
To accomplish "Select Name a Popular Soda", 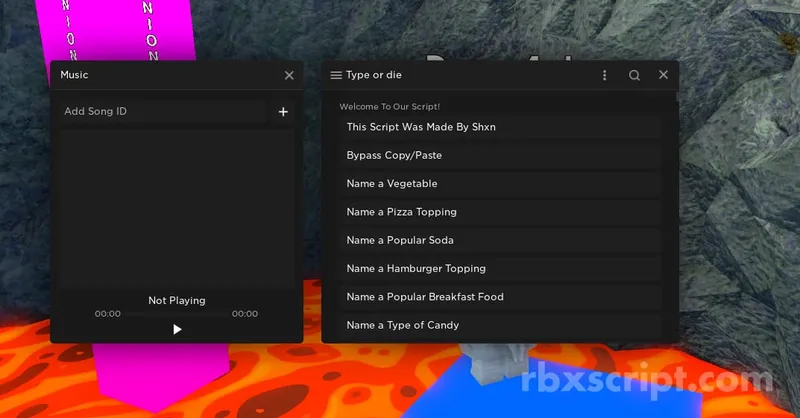I will 500,240.
